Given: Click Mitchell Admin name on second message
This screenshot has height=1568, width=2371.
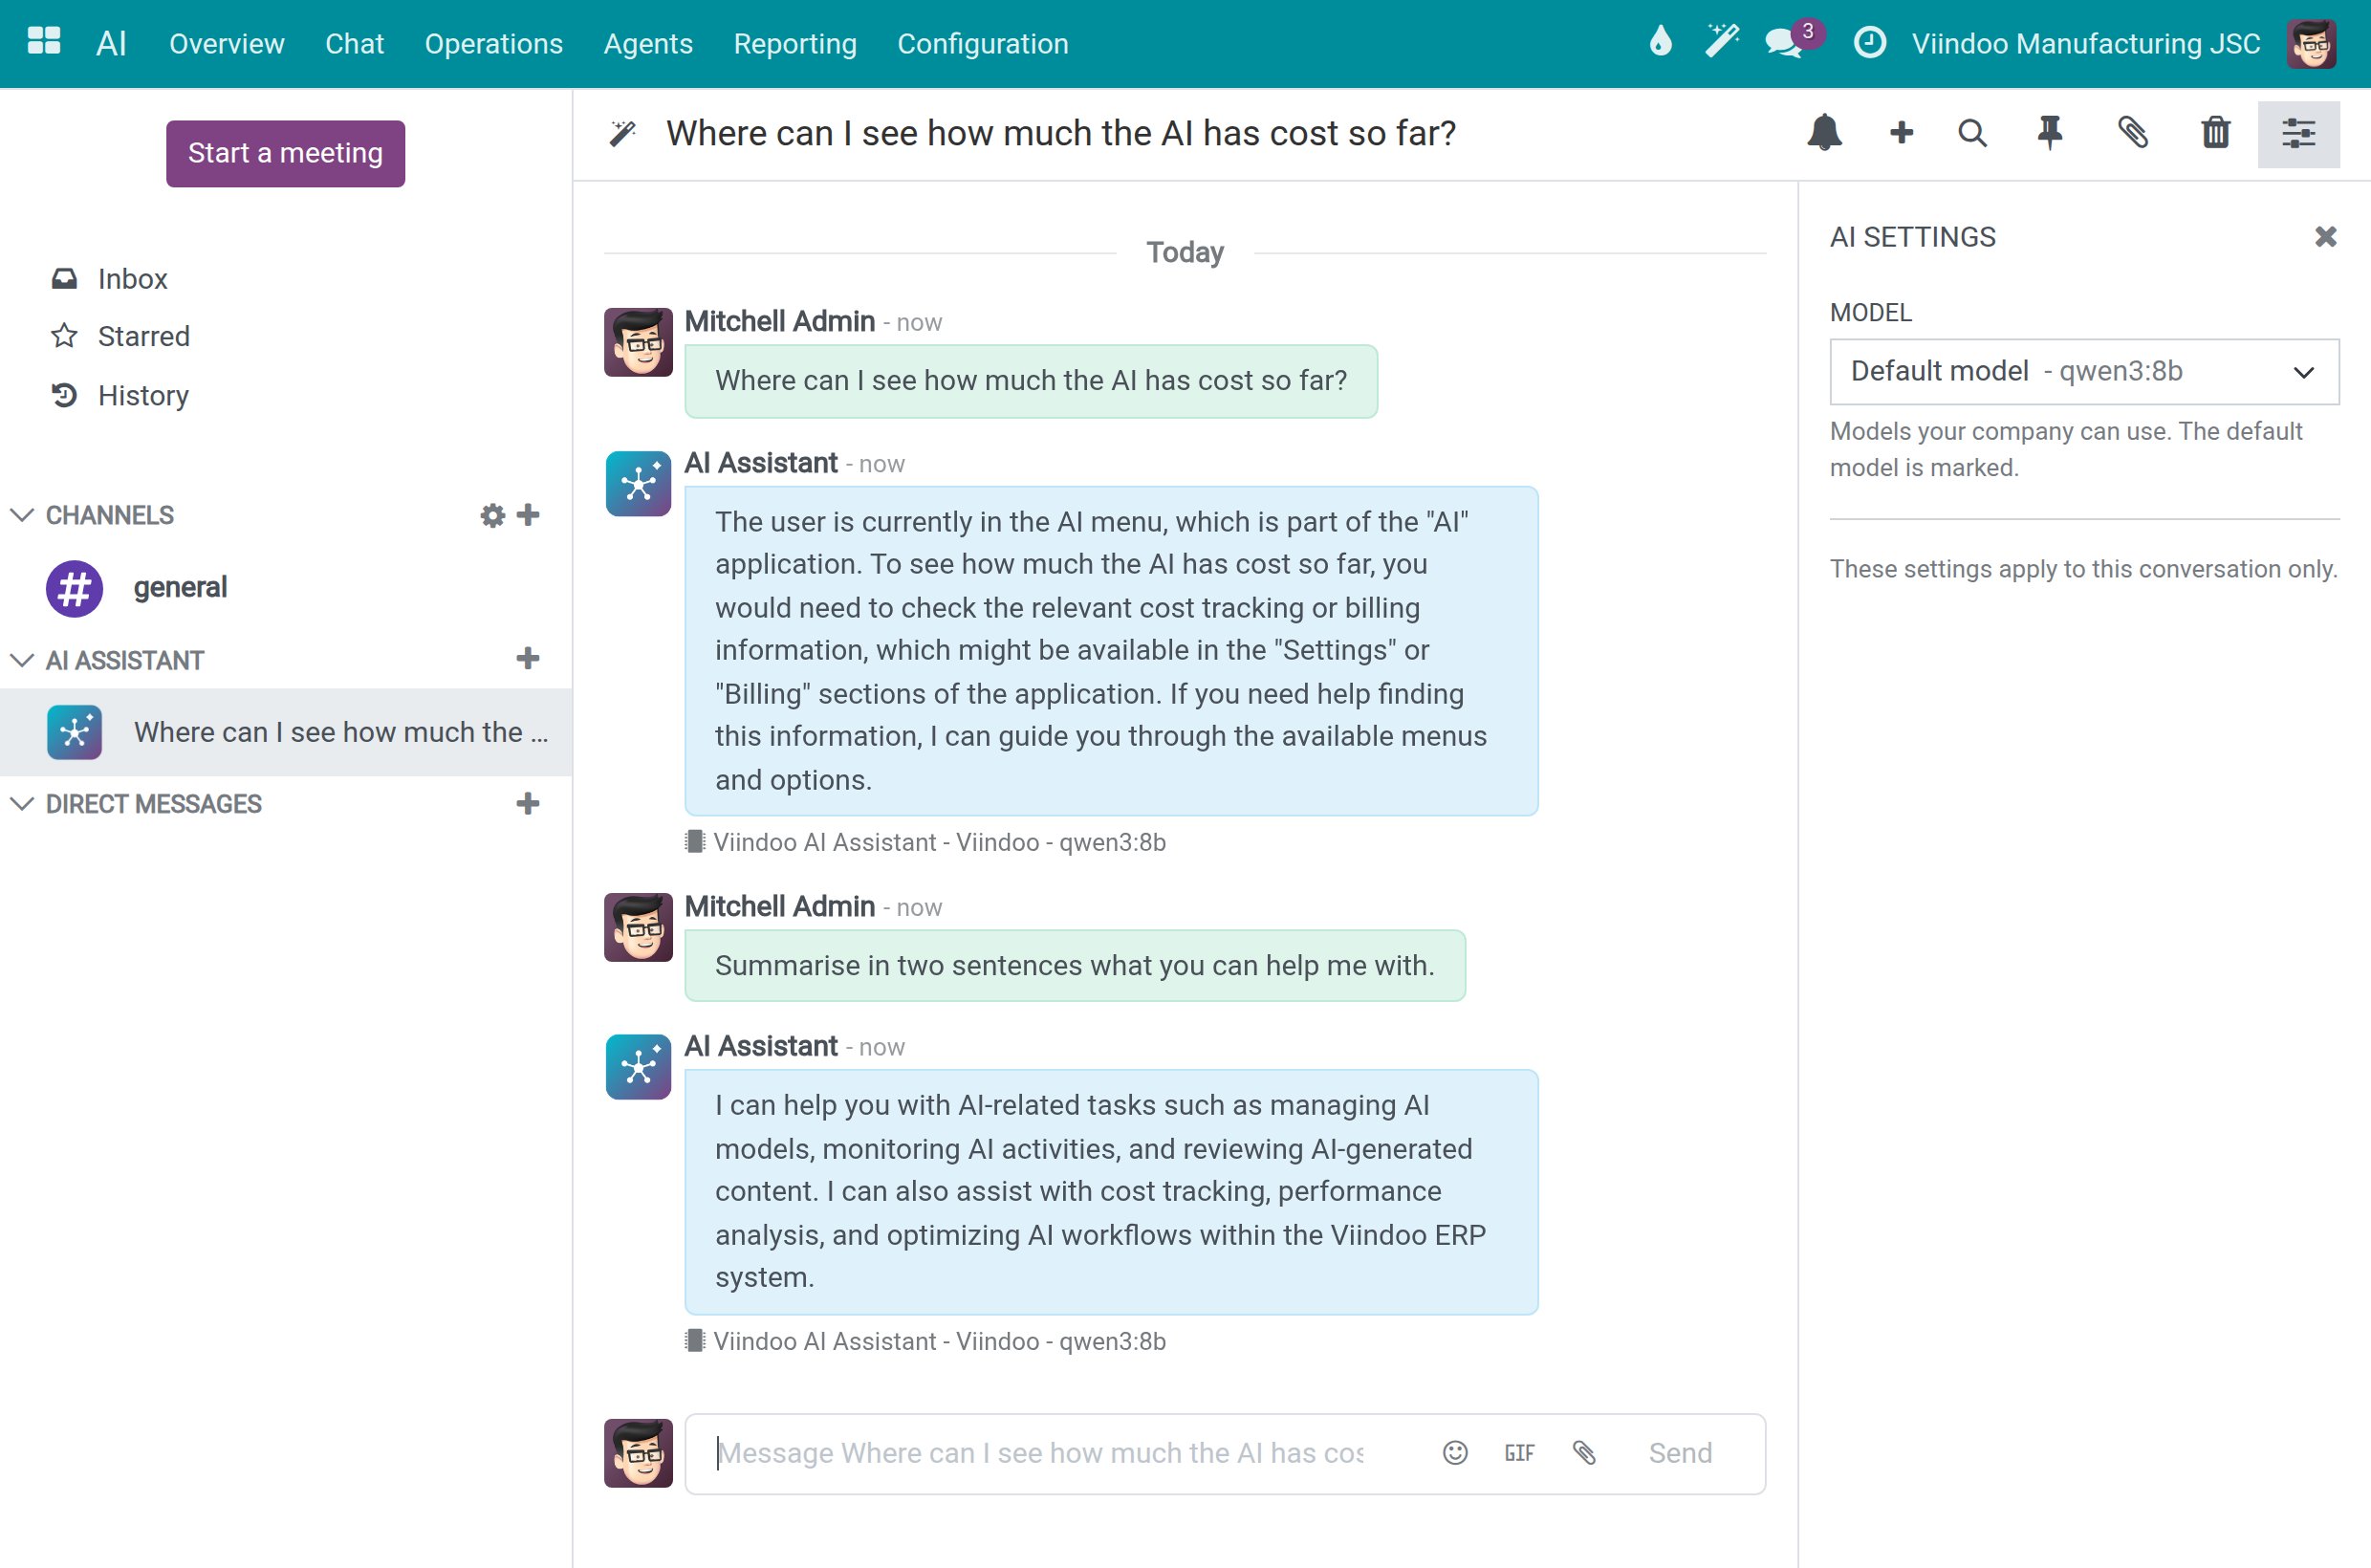Looking at the screenshot, I should (780, 906).
